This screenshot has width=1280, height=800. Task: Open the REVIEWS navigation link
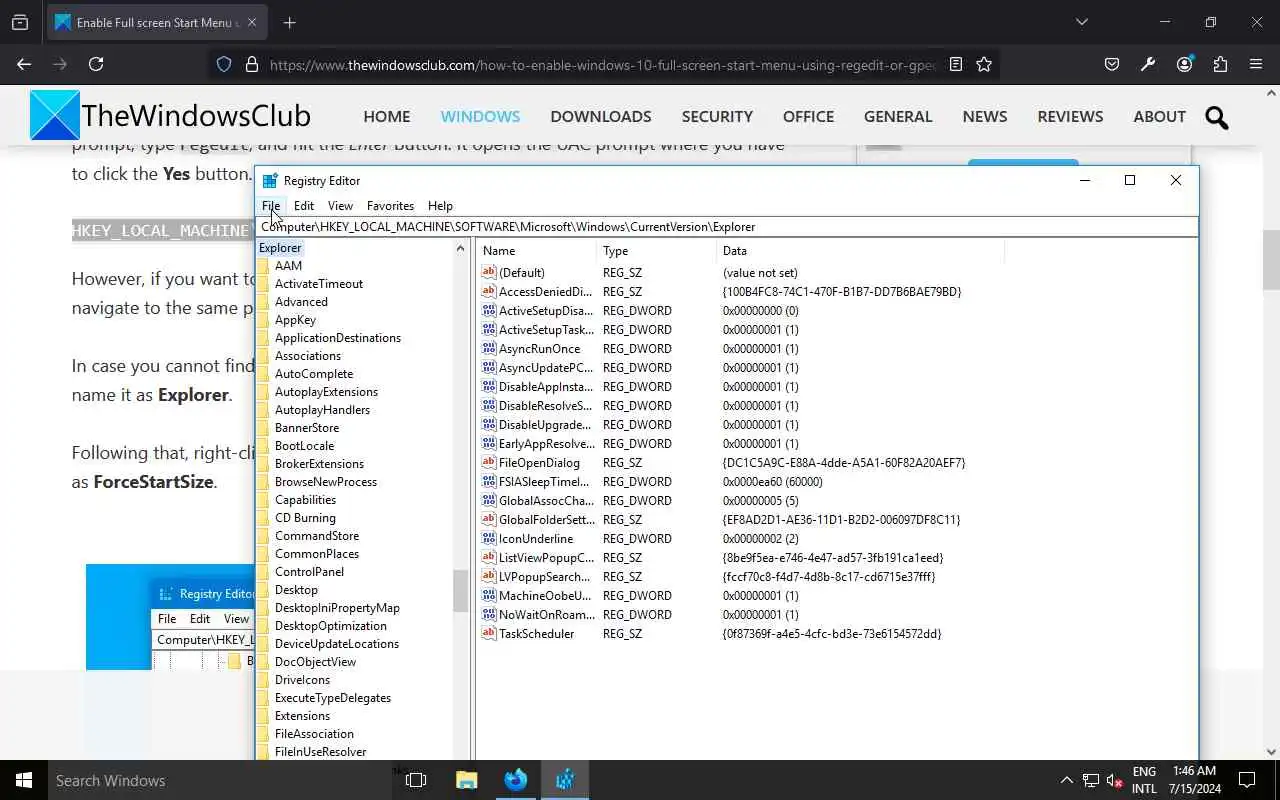point(1070,116)
